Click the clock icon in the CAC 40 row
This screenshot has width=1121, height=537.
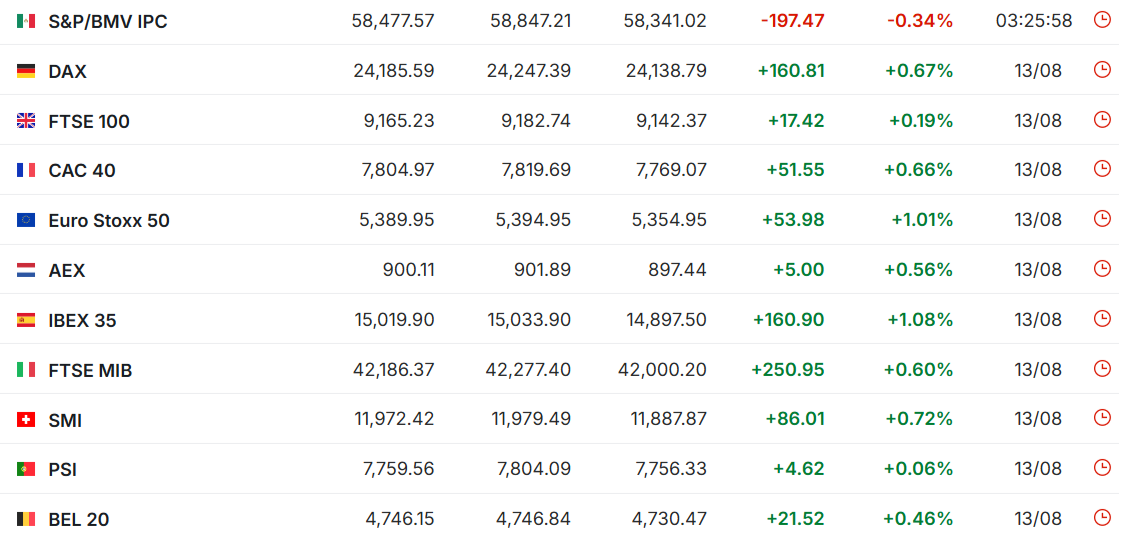[1102, 169]
